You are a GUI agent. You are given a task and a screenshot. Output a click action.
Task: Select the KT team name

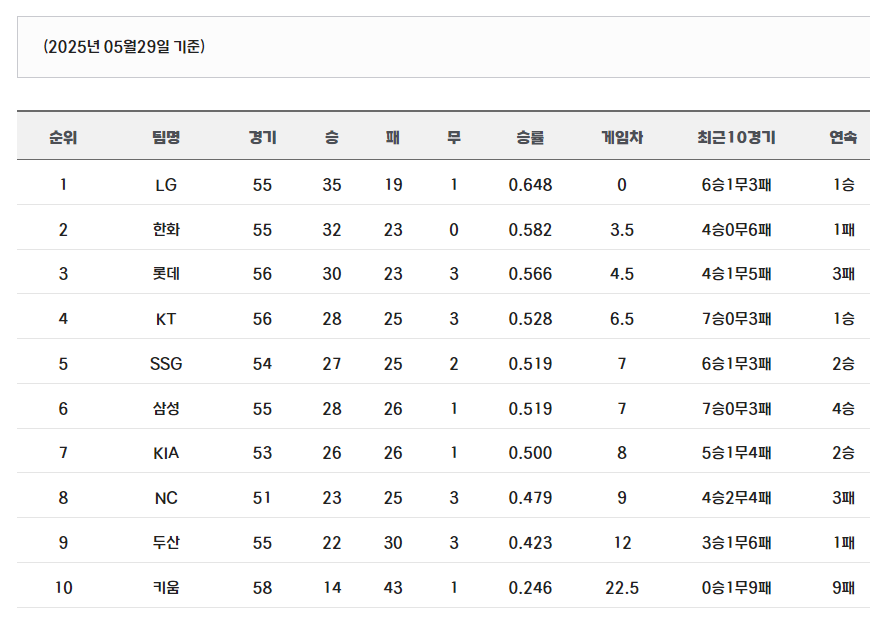click(166, 319)
